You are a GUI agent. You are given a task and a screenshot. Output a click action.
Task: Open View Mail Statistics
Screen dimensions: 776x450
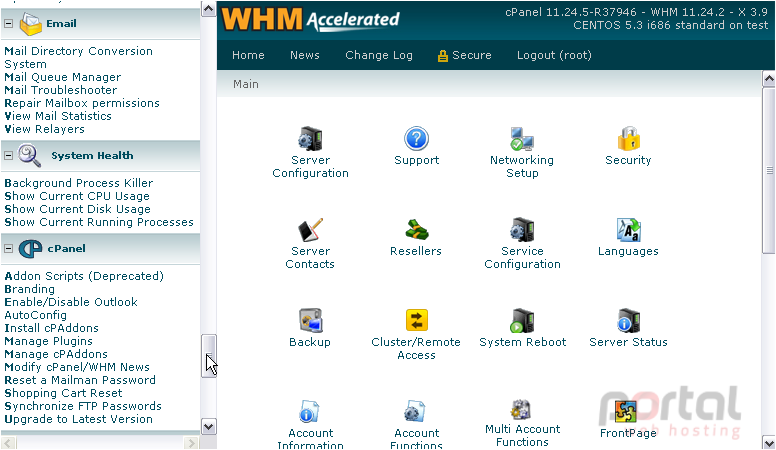tap(58, 116)
